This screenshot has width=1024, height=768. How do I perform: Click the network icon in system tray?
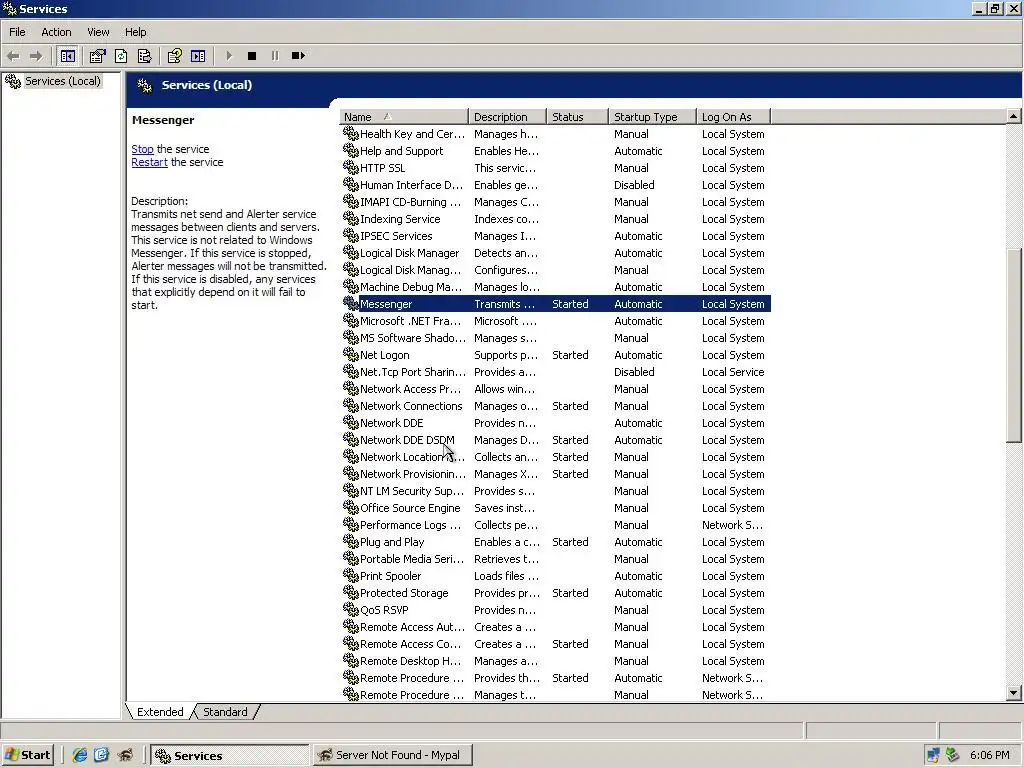click(933, 755)
